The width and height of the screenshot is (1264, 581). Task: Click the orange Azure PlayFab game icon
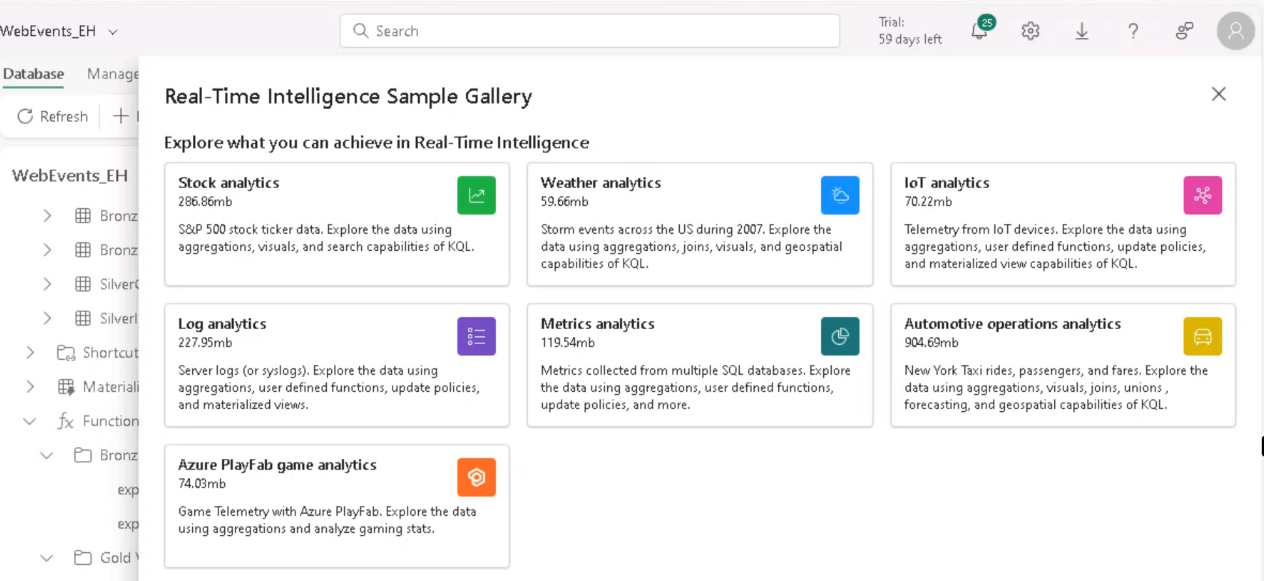(x=476, y=477)
